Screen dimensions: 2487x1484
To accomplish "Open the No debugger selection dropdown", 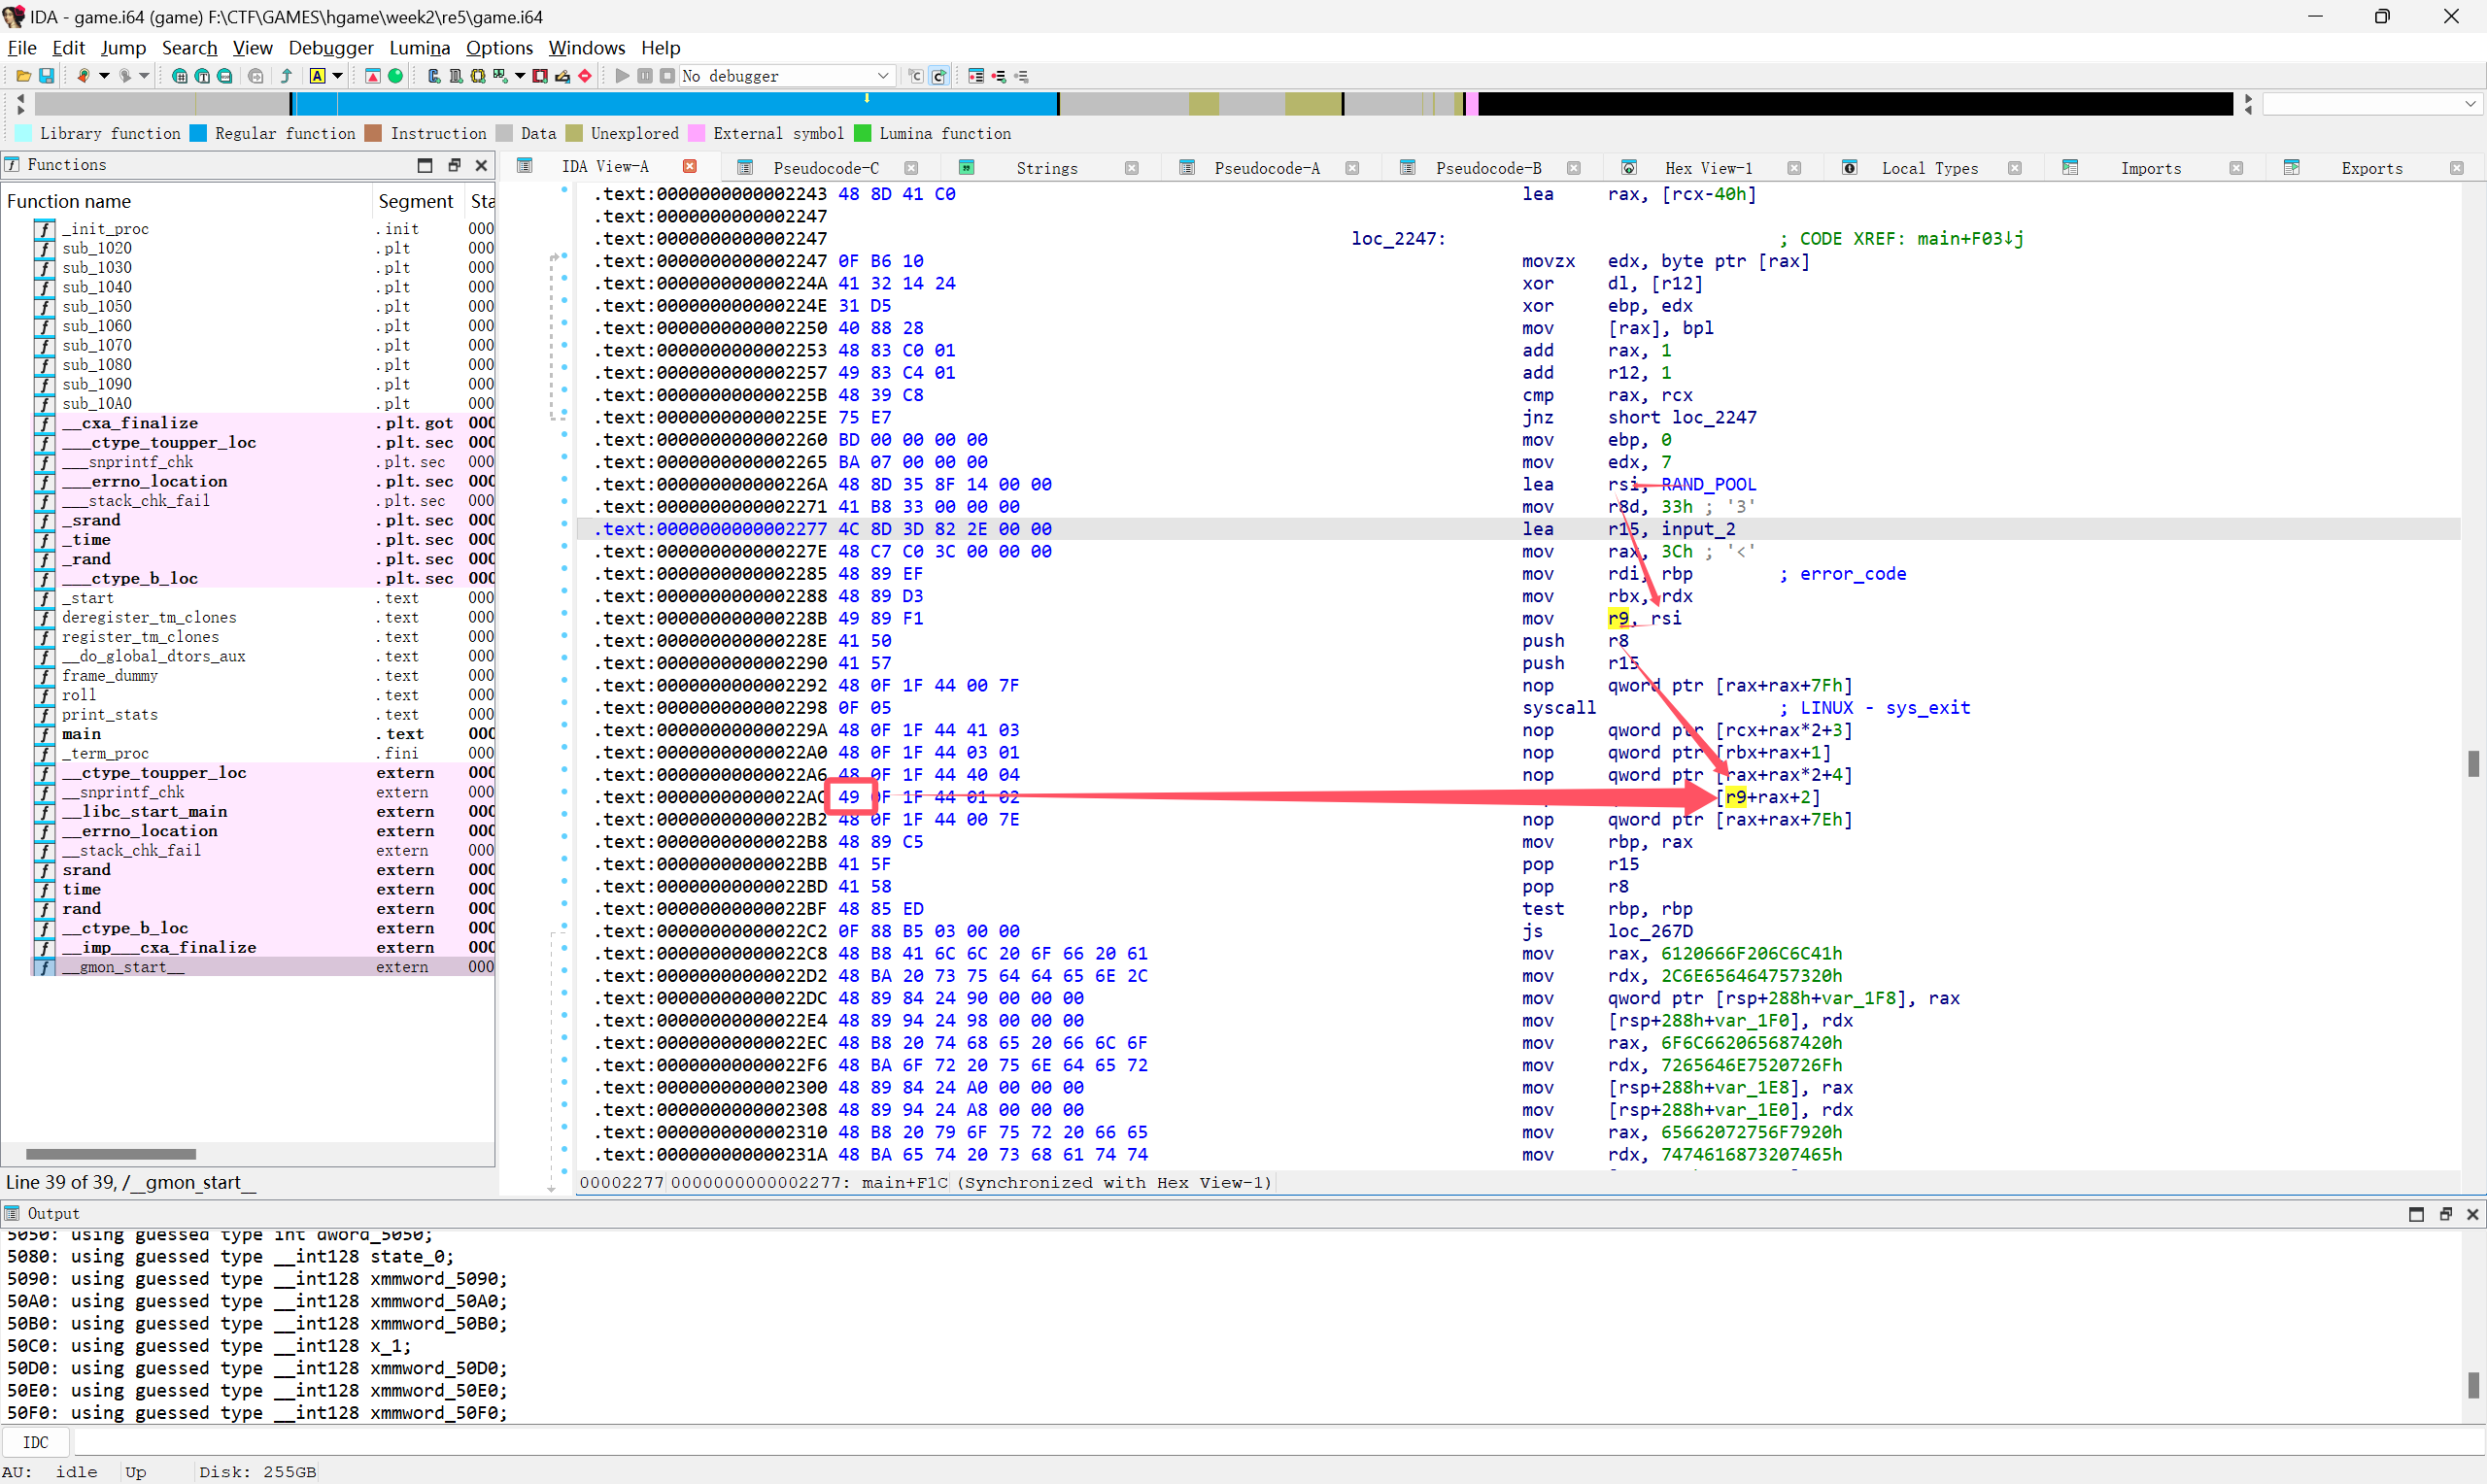I will click(786, 76).
